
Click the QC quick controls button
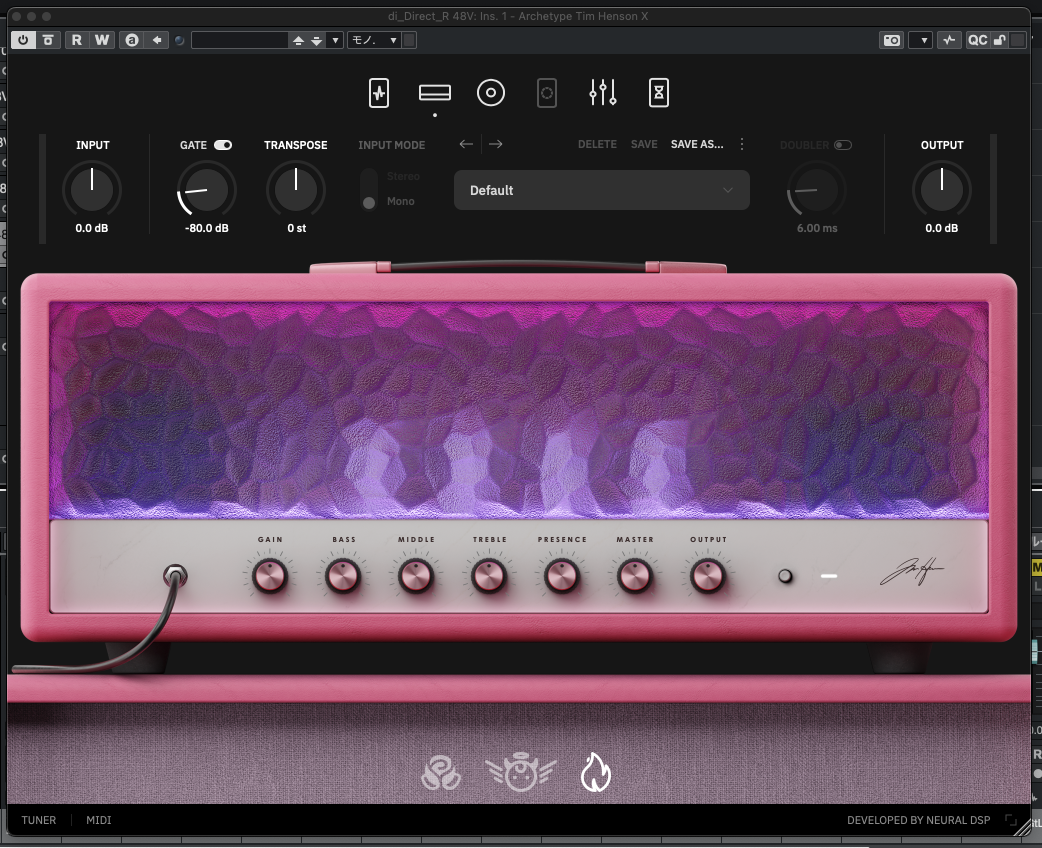tap(977, 40)
